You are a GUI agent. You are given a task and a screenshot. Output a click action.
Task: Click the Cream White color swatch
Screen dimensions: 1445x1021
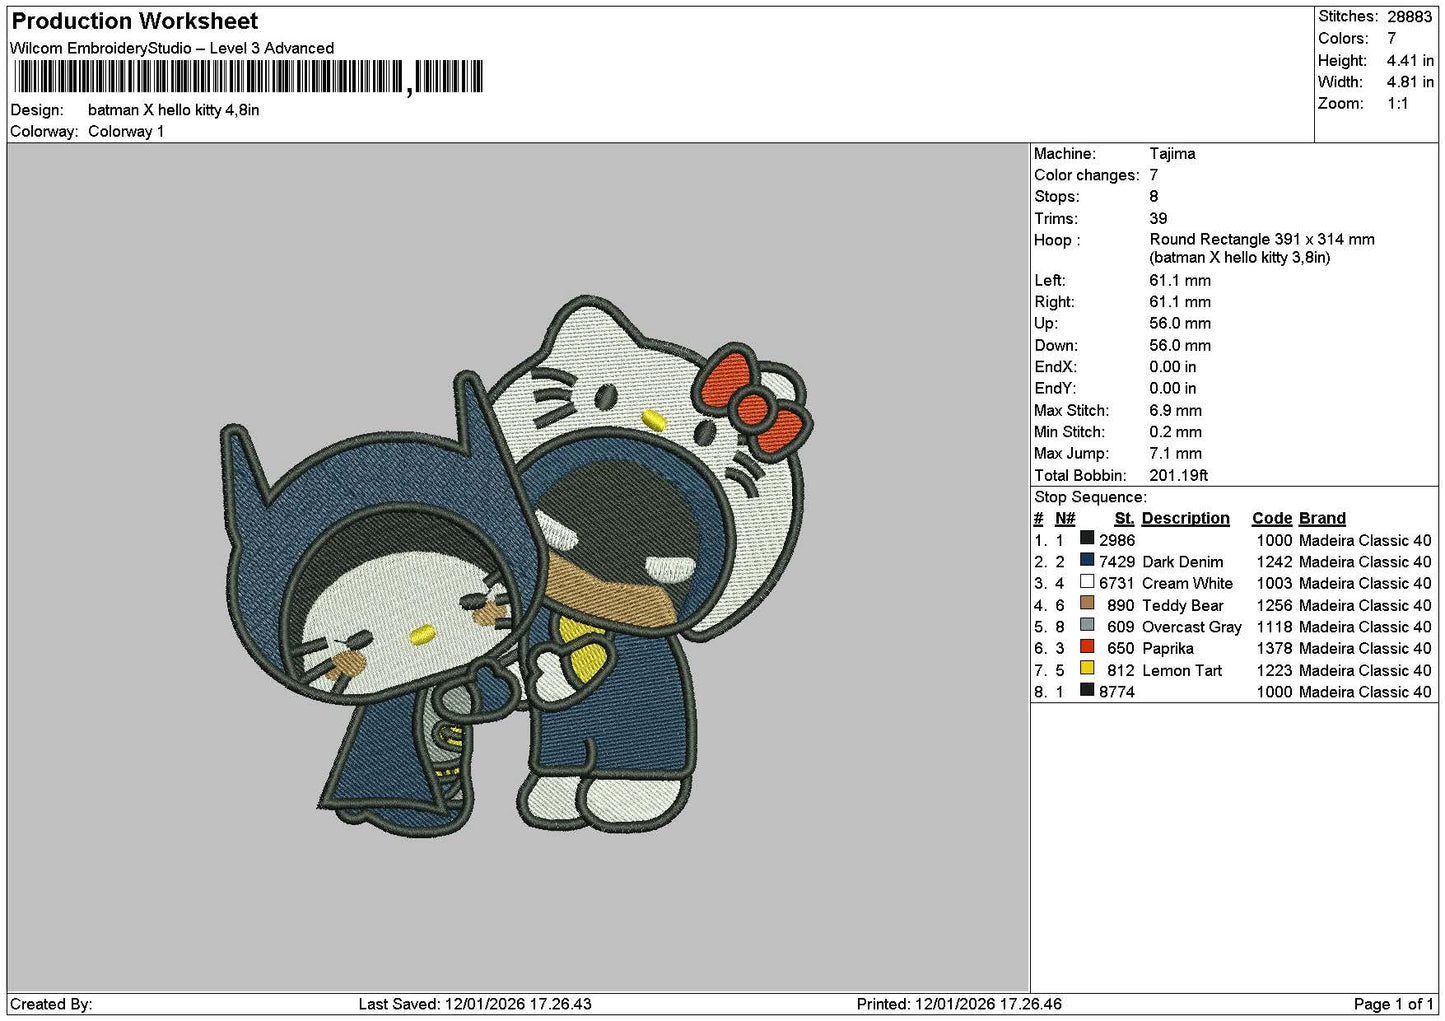click(x=1087, y=582)
